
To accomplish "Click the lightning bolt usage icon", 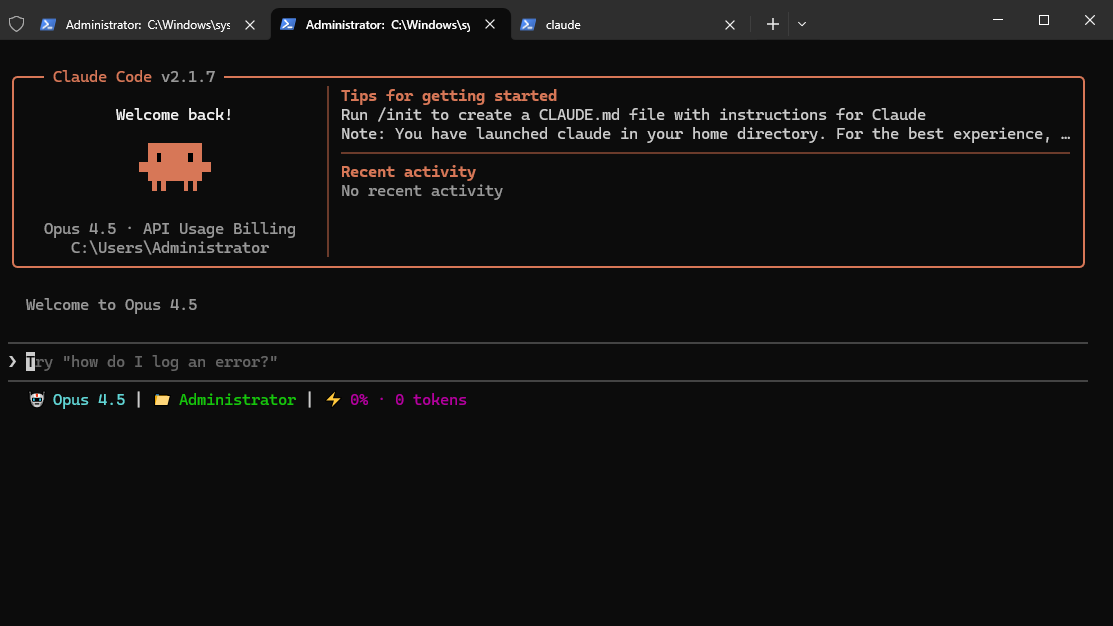I will [333, 400].
